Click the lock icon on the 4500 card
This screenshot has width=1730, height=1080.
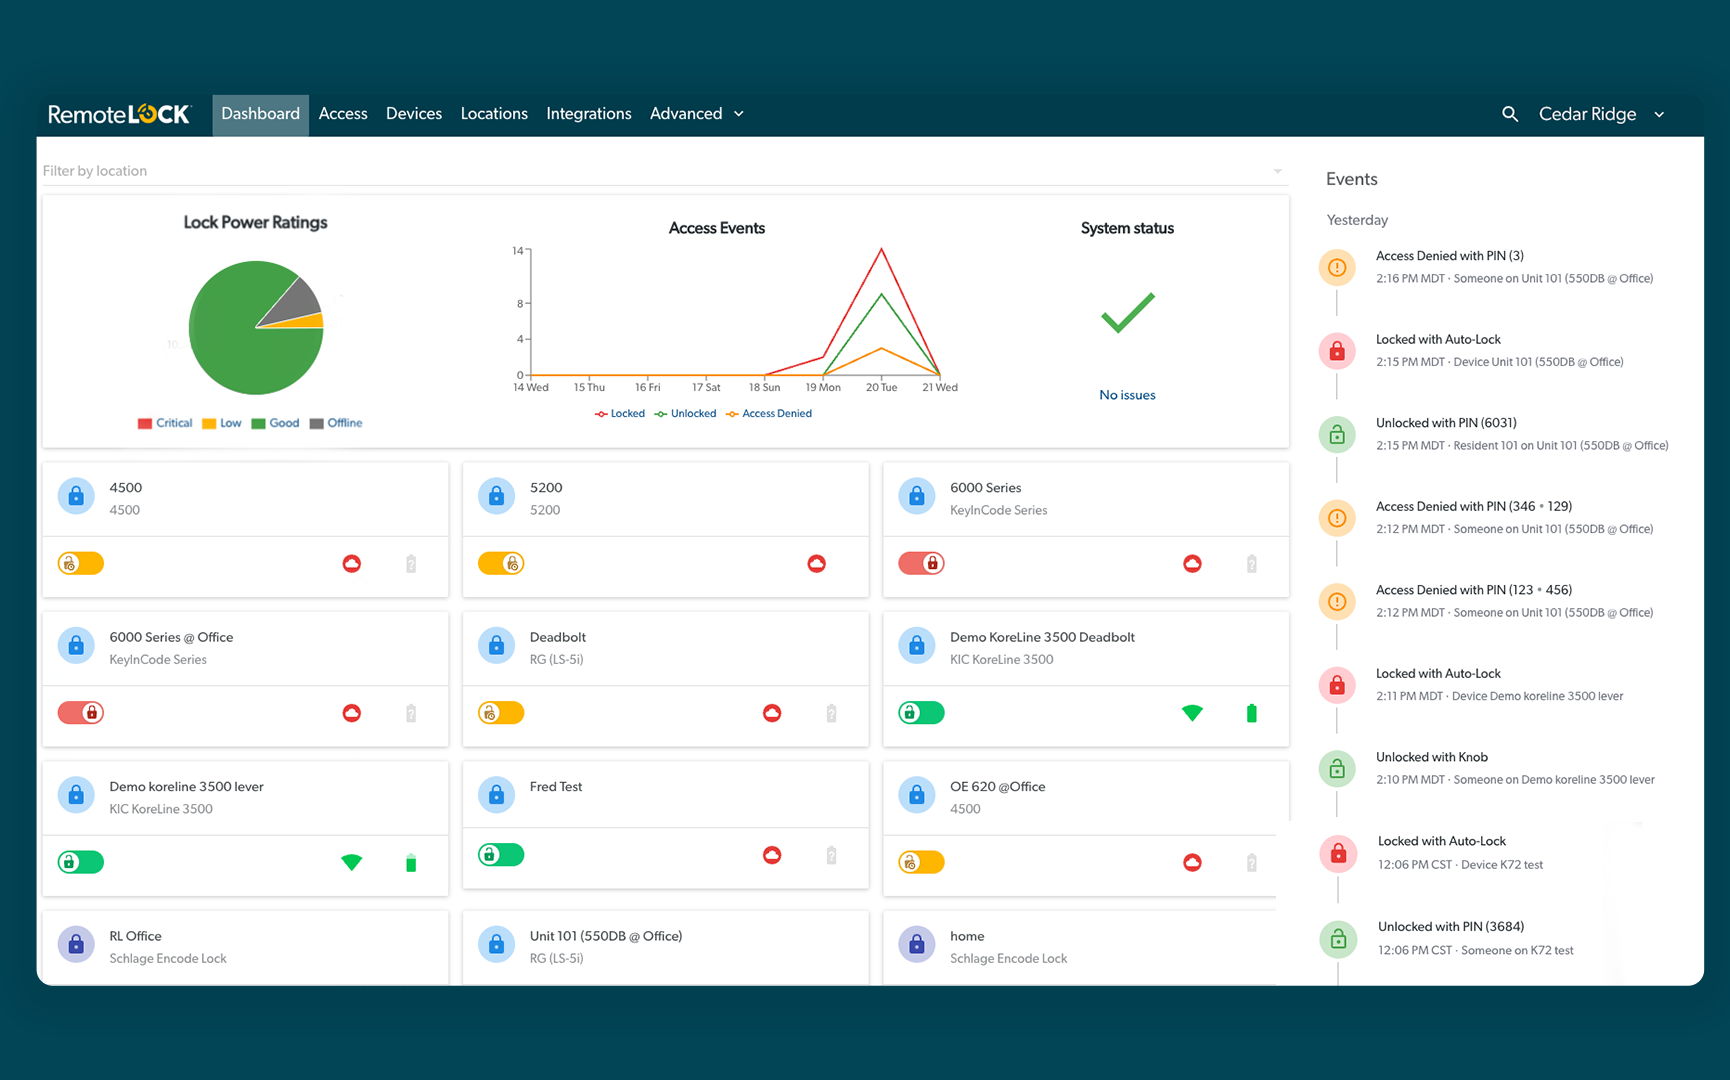[x=76, y=496]
